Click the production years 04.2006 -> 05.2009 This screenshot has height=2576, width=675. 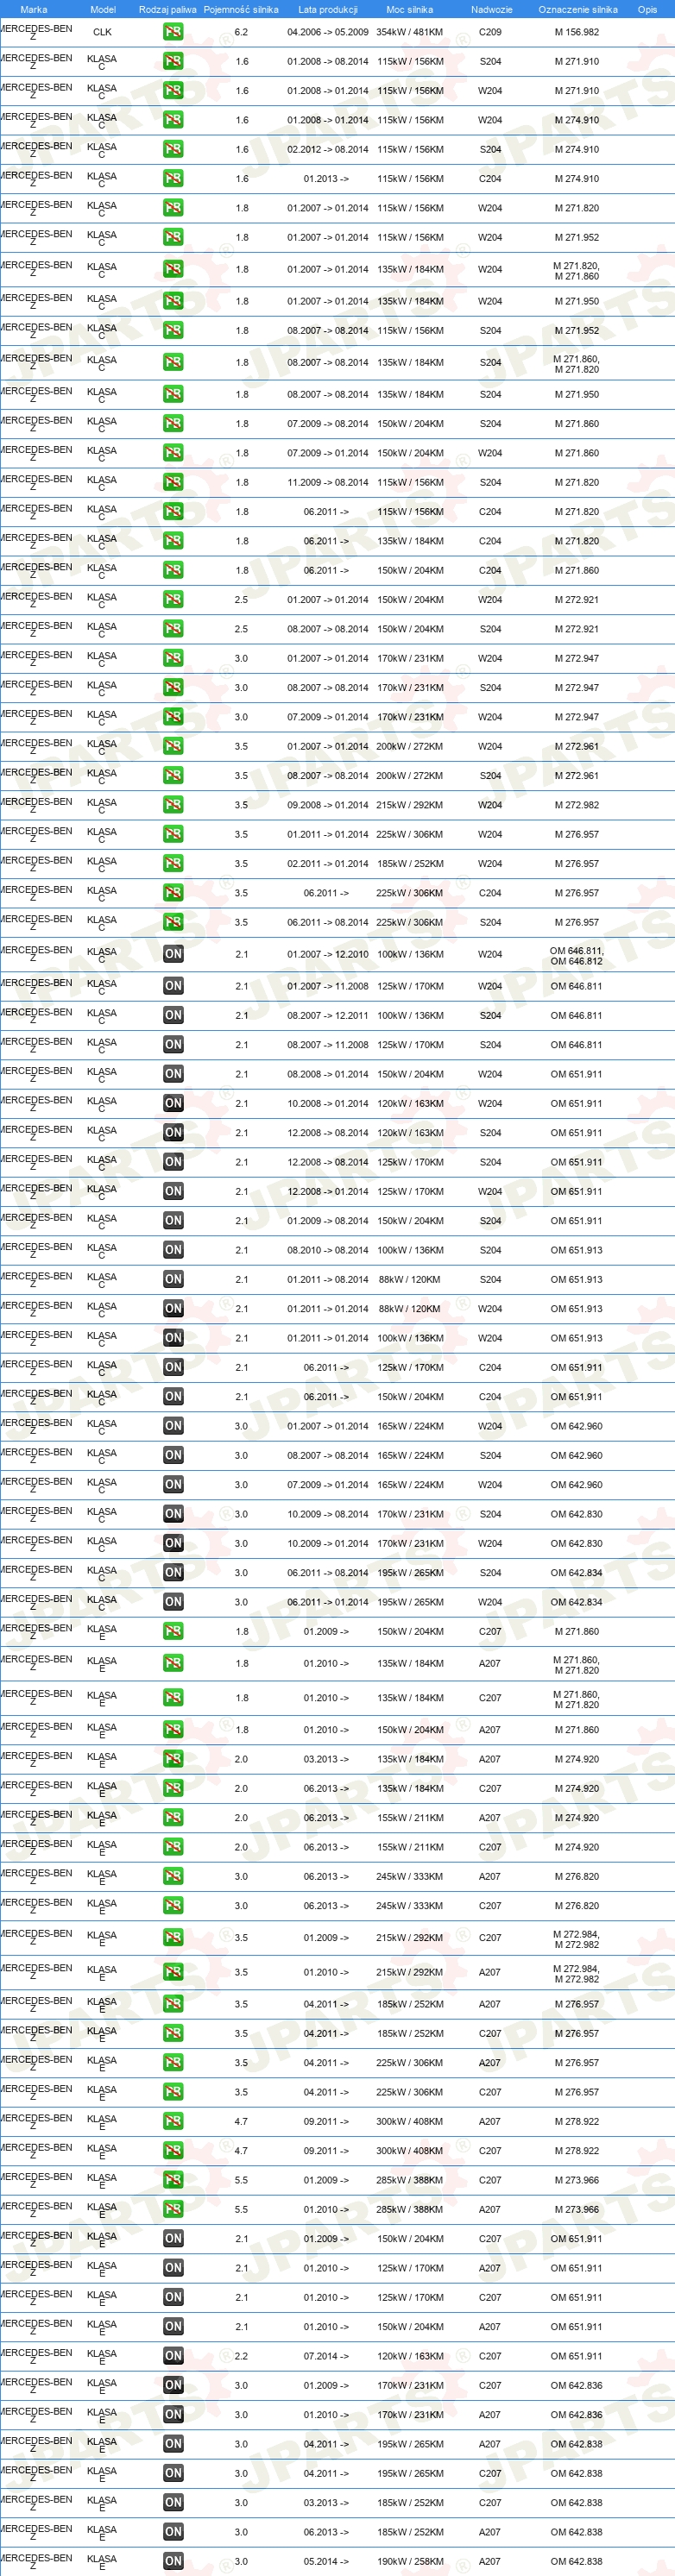(x=328, y=32)
